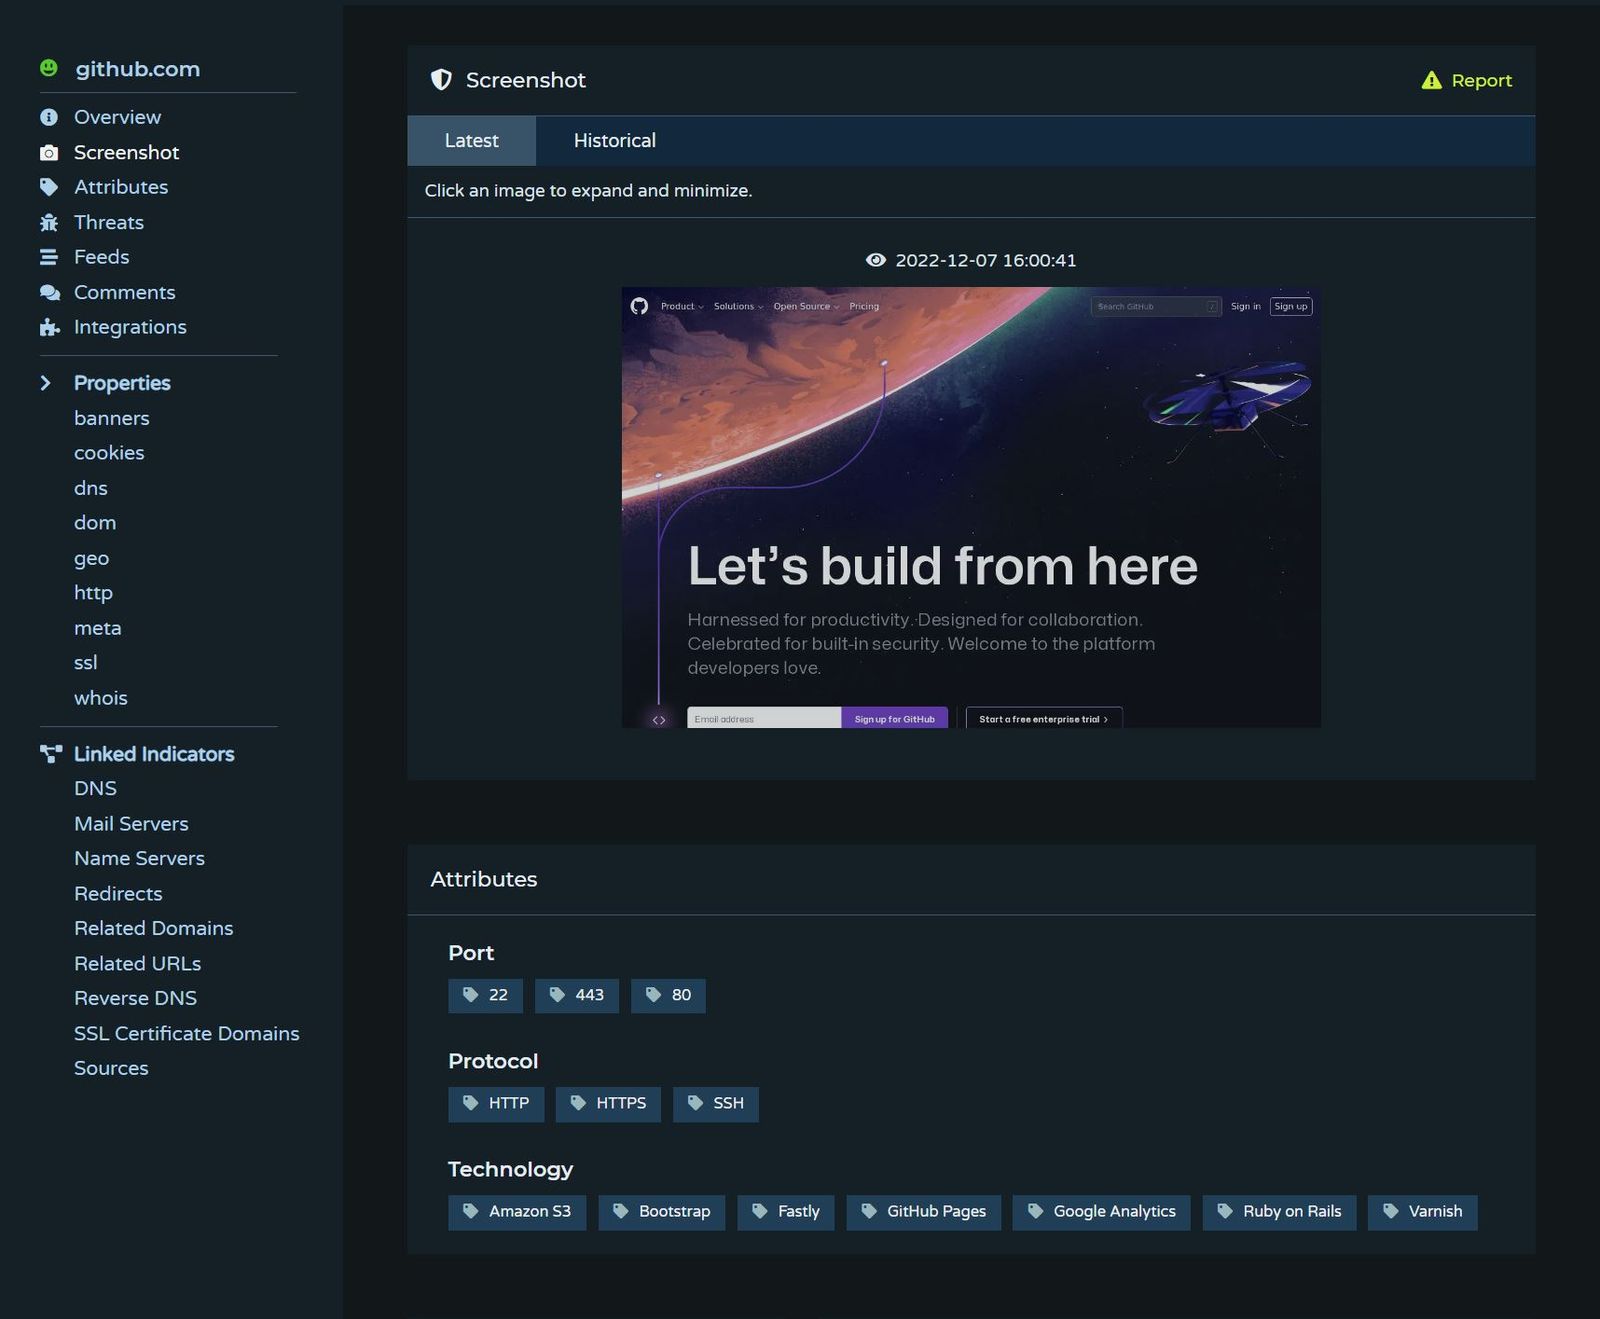Toggle the eye icon next to the timestamp
Viewport: 1600px width, 1319px height.
pyautogui.click(x=877, y=260)
